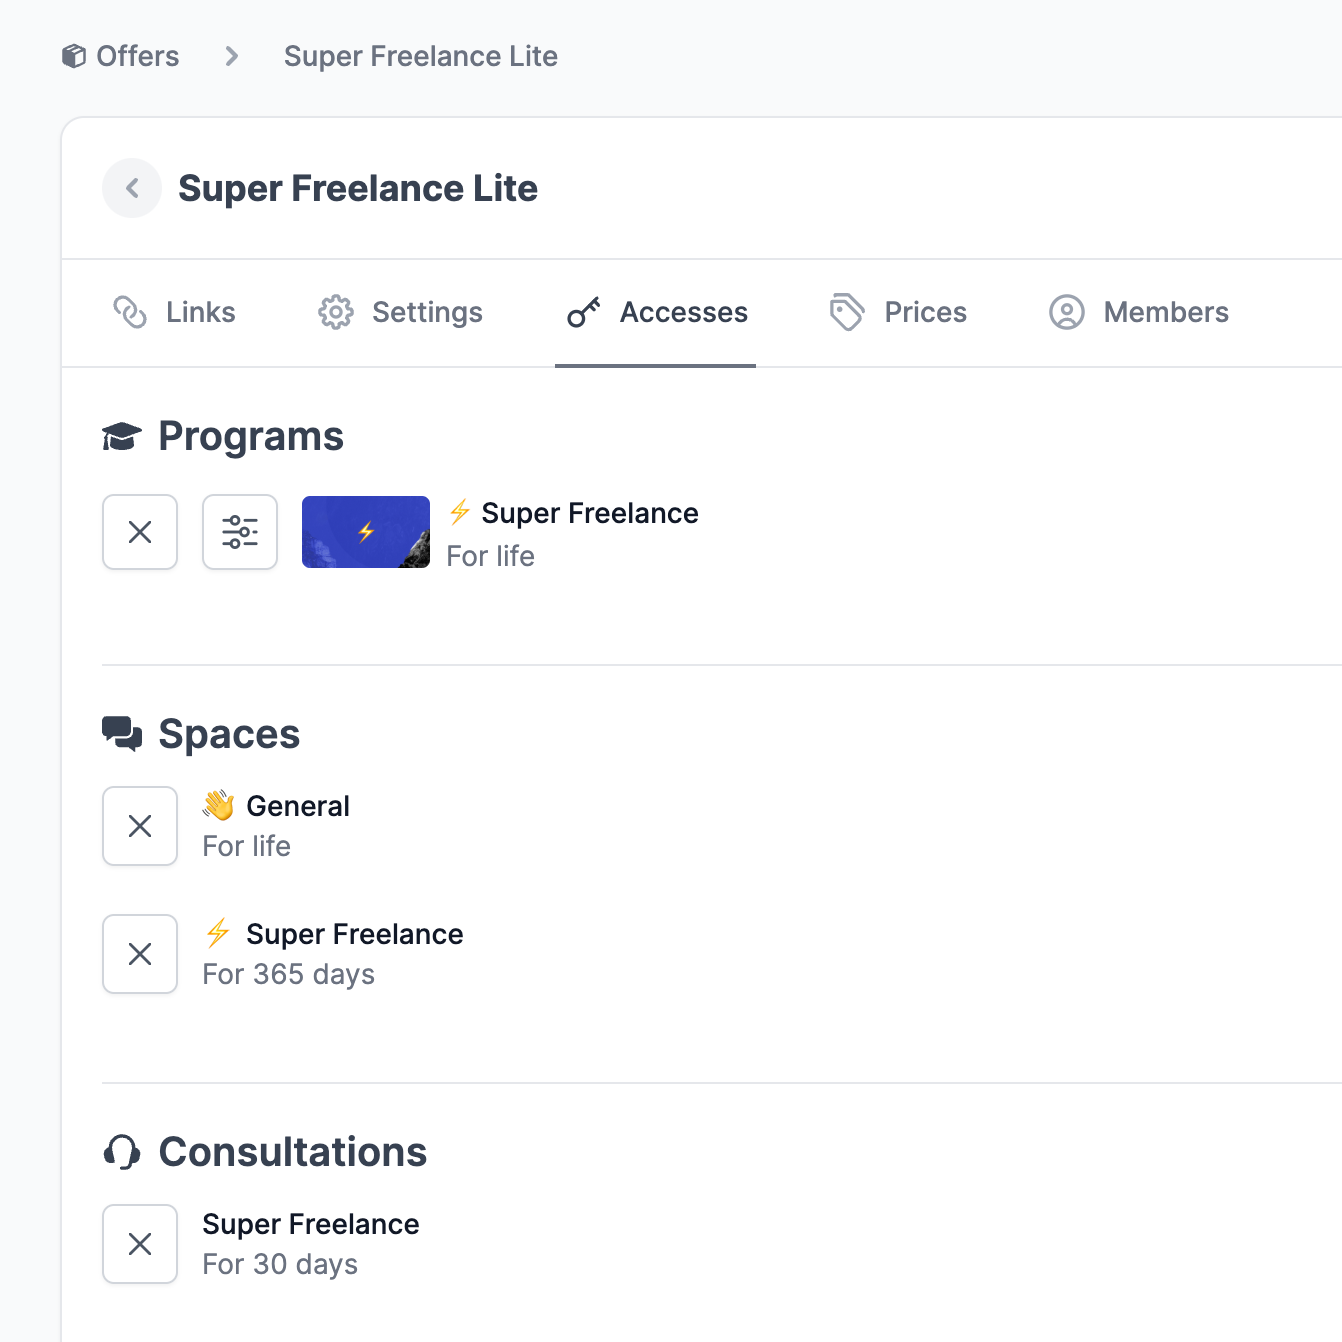Click the user circle icon beside Members
Viewport: 1342px width, 1342px height.
(1067, 312)
